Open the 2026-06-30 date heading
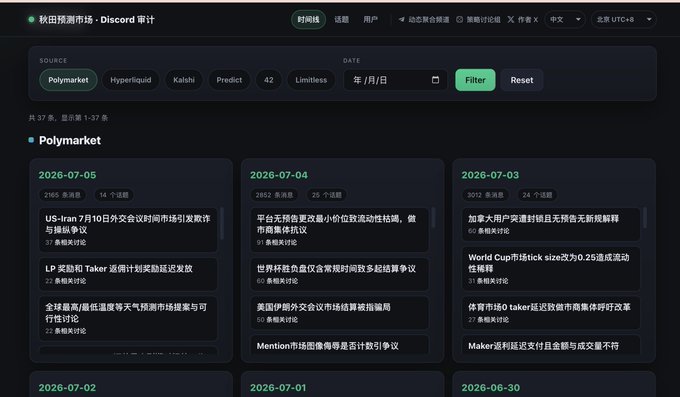Image resolution: width=680 pixels, height=397 pixels. [490, 387]
